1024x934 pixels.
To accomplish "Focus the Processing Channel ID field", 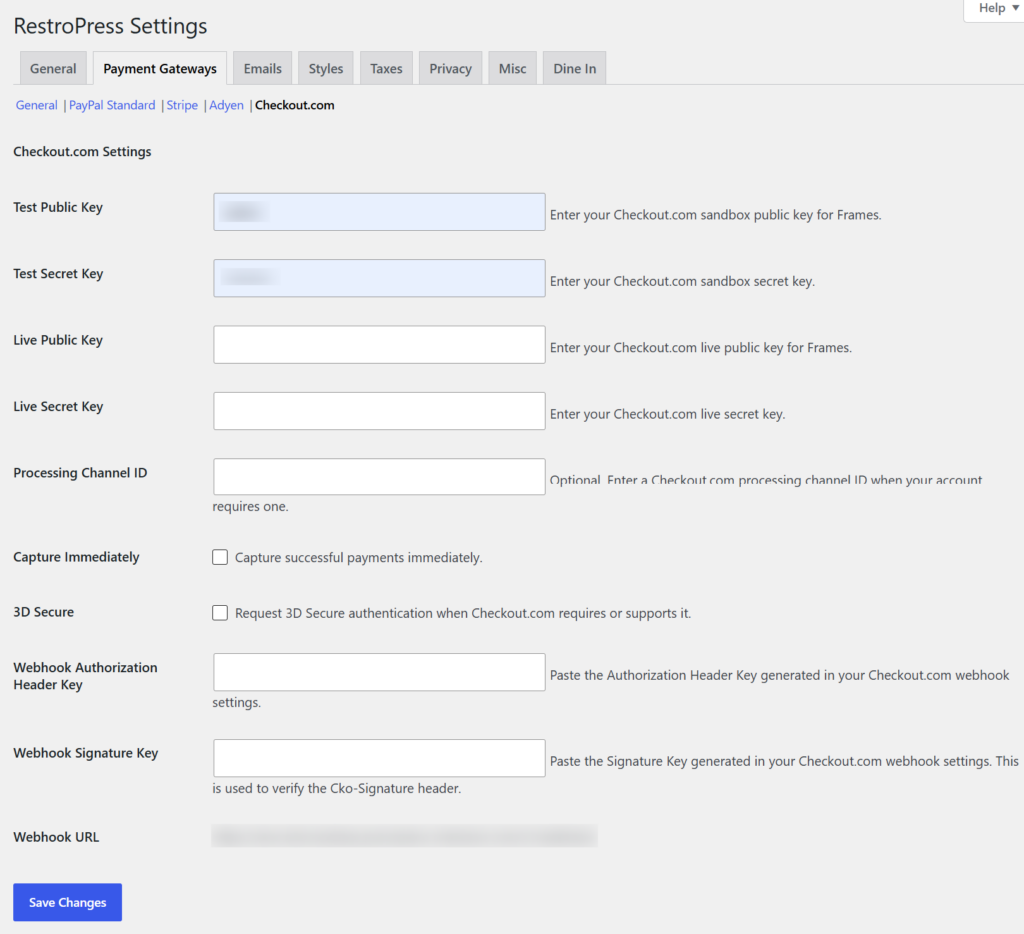I will [x=379, y=477].
